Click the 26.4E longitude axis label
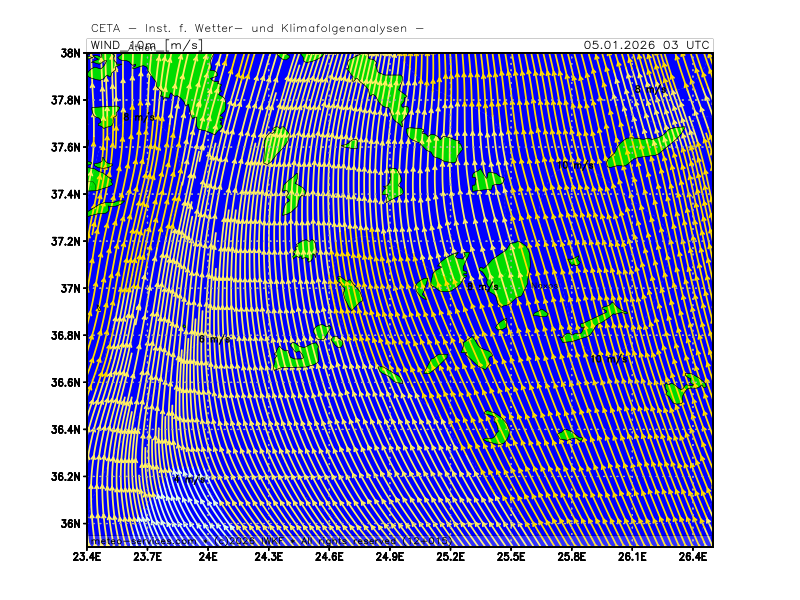 click(x=693, y=557)
